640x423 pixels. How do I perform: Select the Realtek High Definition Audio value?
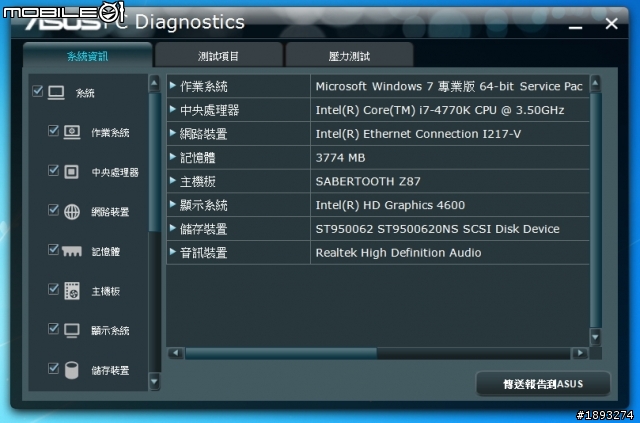coord(398,253)
